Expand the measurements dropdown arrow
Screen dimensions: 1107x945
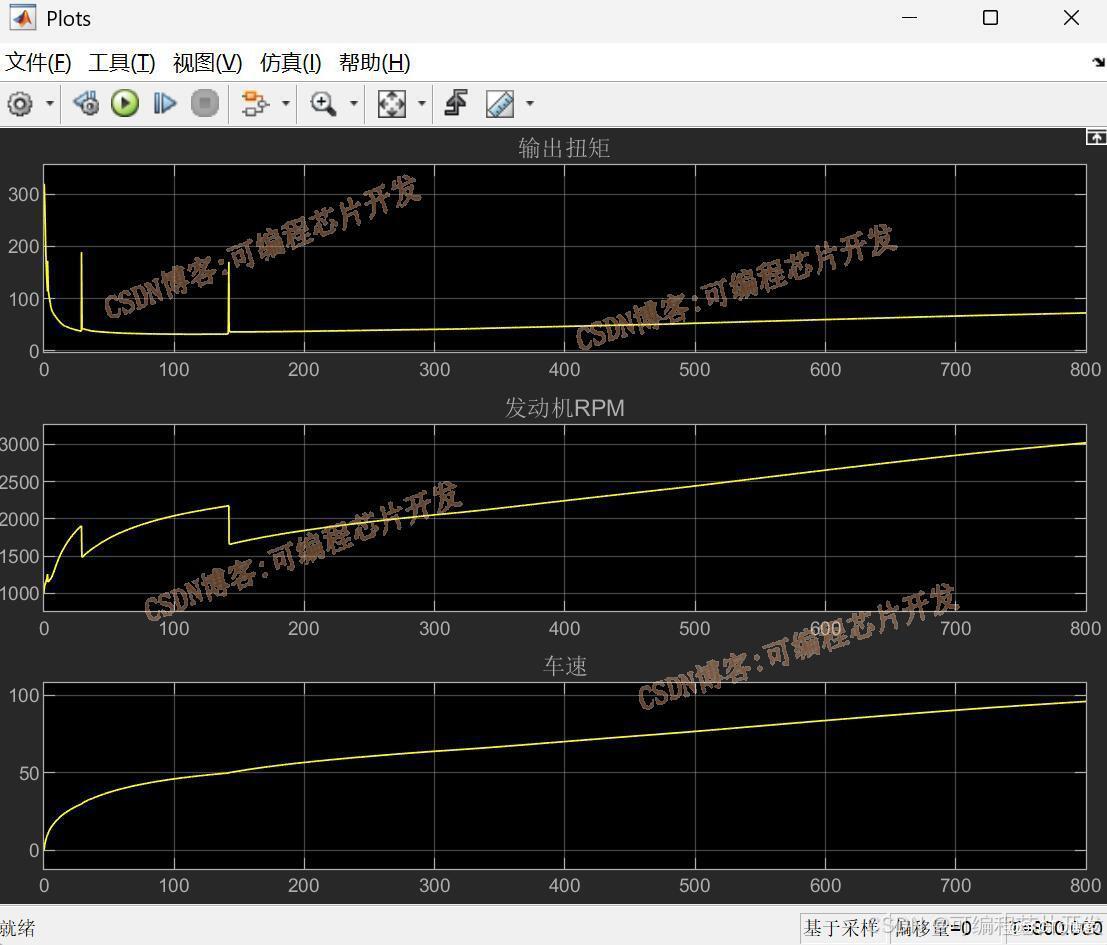(x=529, y=104)
